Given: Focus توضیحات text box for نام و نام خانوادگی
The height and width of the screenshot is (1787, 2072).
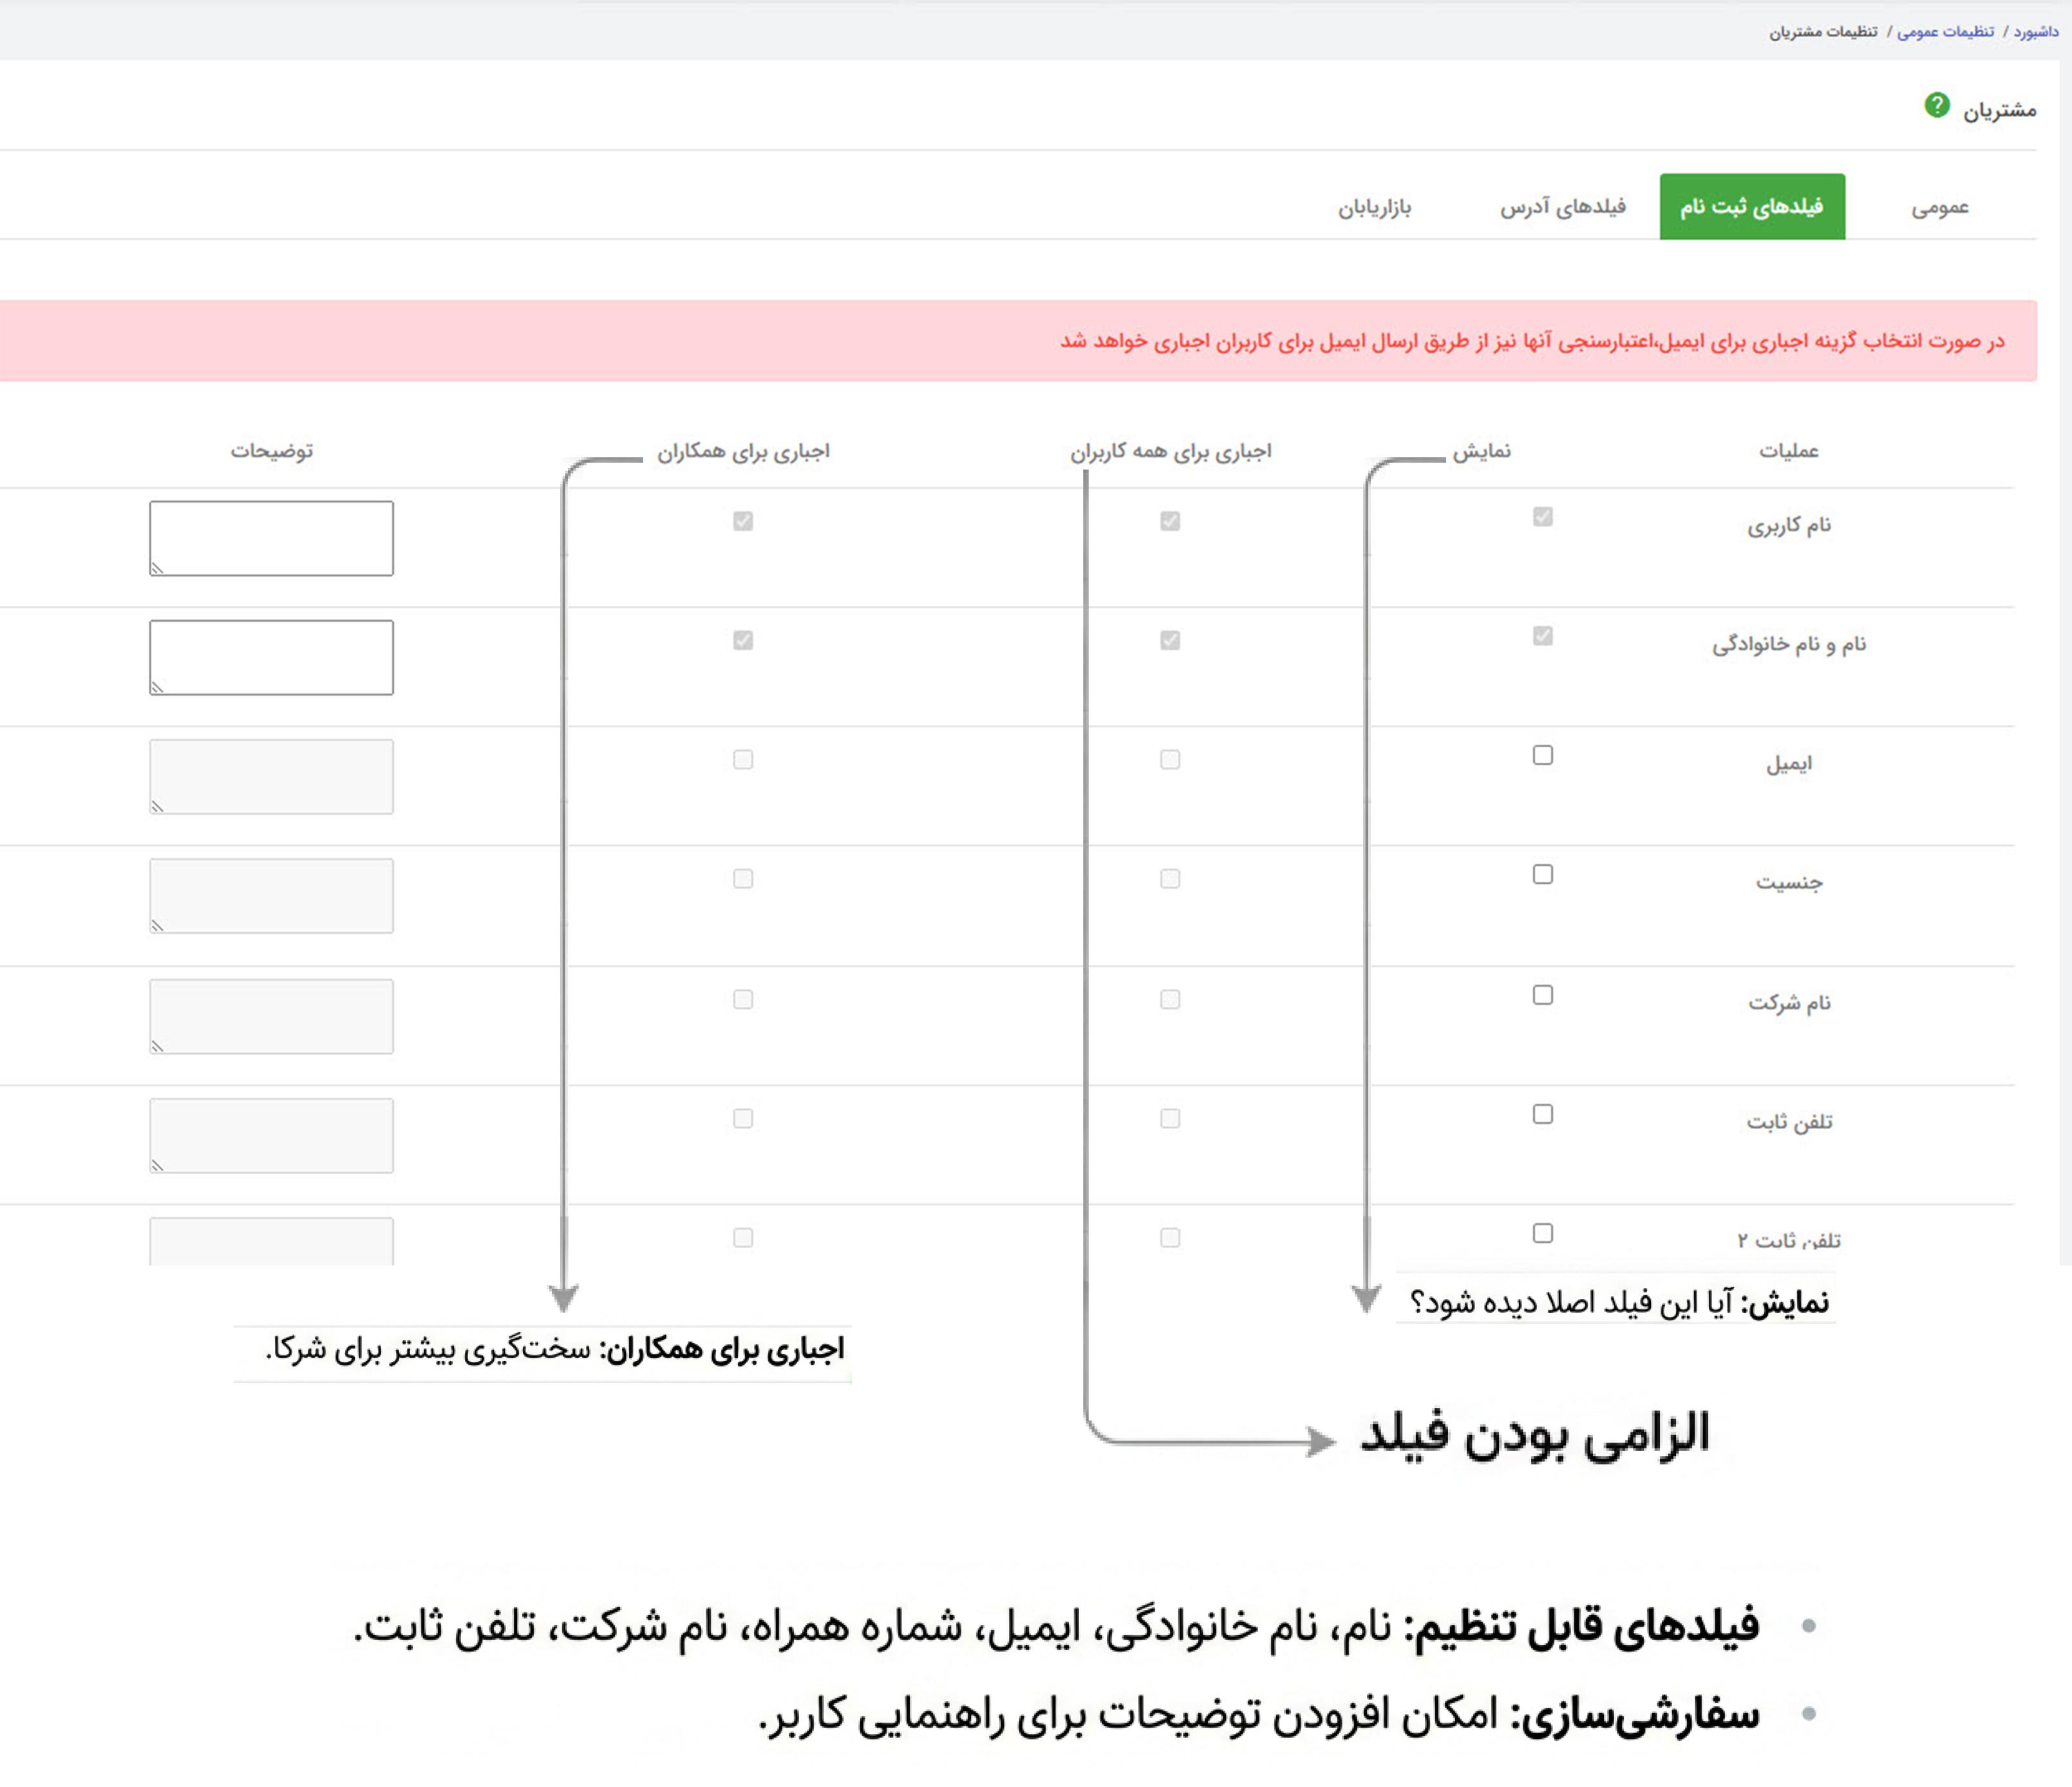Looking at the screenshot, I should 271,657.
